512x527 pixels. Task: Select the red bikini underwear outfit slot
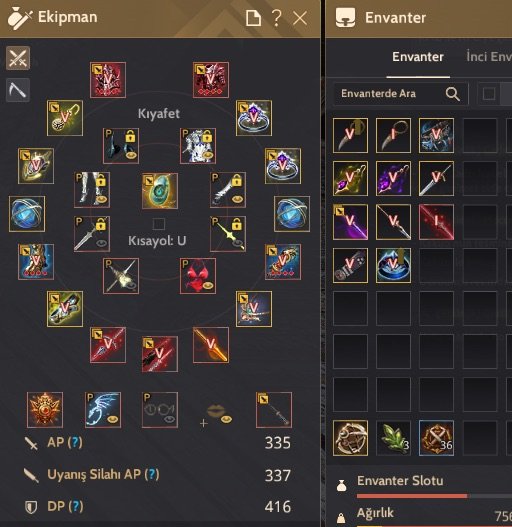(198, 276)
